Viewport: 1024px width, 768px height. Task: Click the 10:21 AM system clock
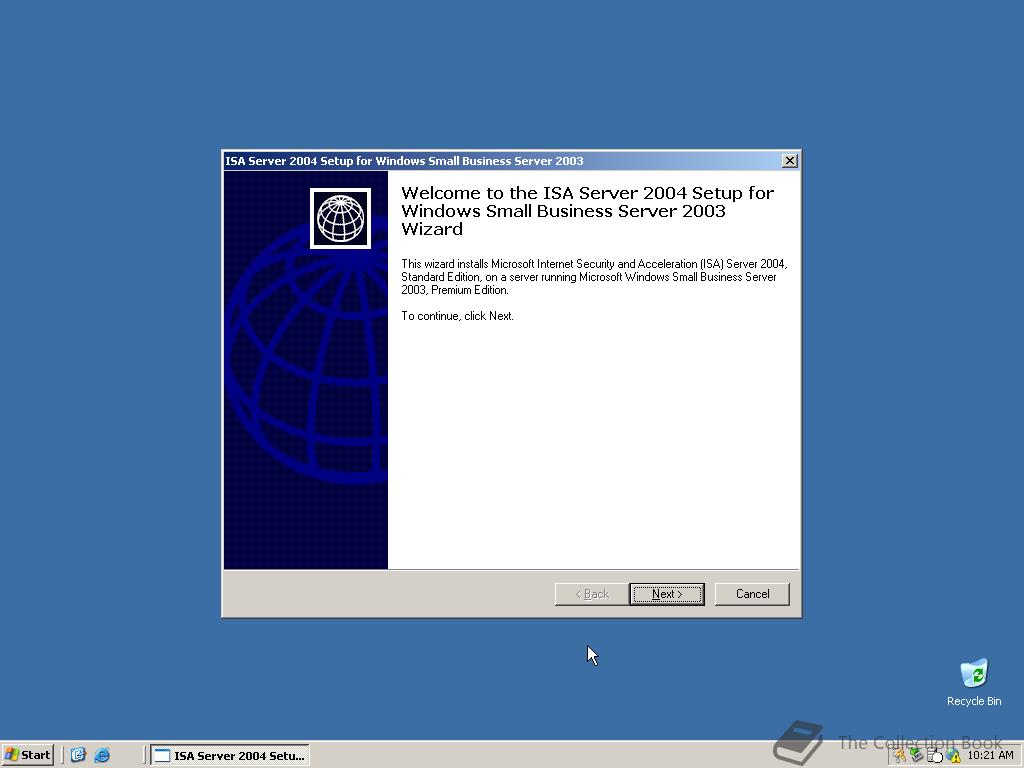click(990, 755)
